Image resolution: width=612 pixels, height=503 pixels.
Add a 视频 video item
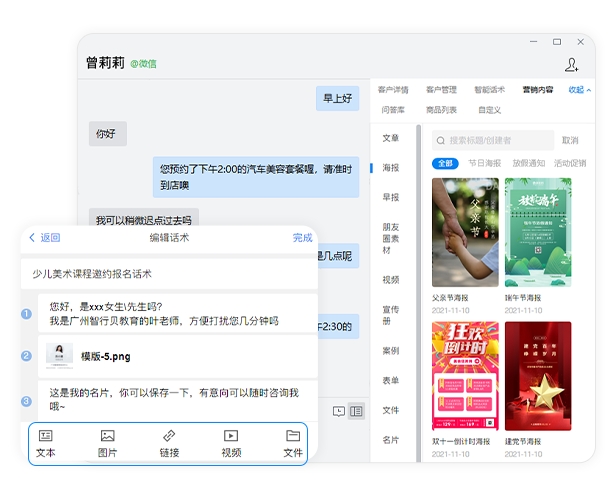pos(231,444)
